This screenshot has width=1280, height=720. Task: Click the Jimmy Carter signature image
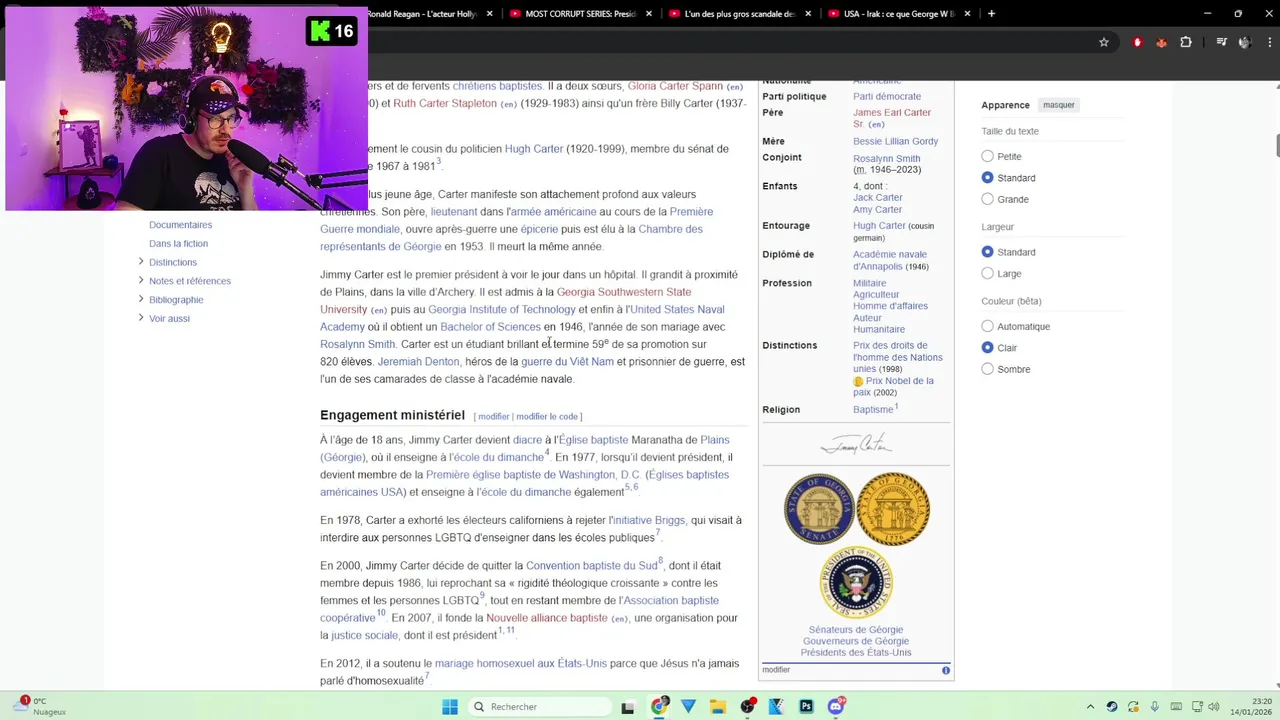point(856,443)
